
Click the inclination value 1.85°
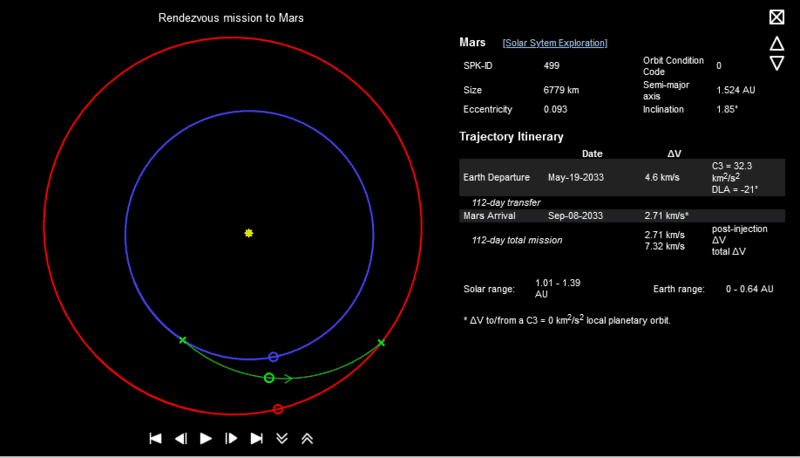point(727,109)
